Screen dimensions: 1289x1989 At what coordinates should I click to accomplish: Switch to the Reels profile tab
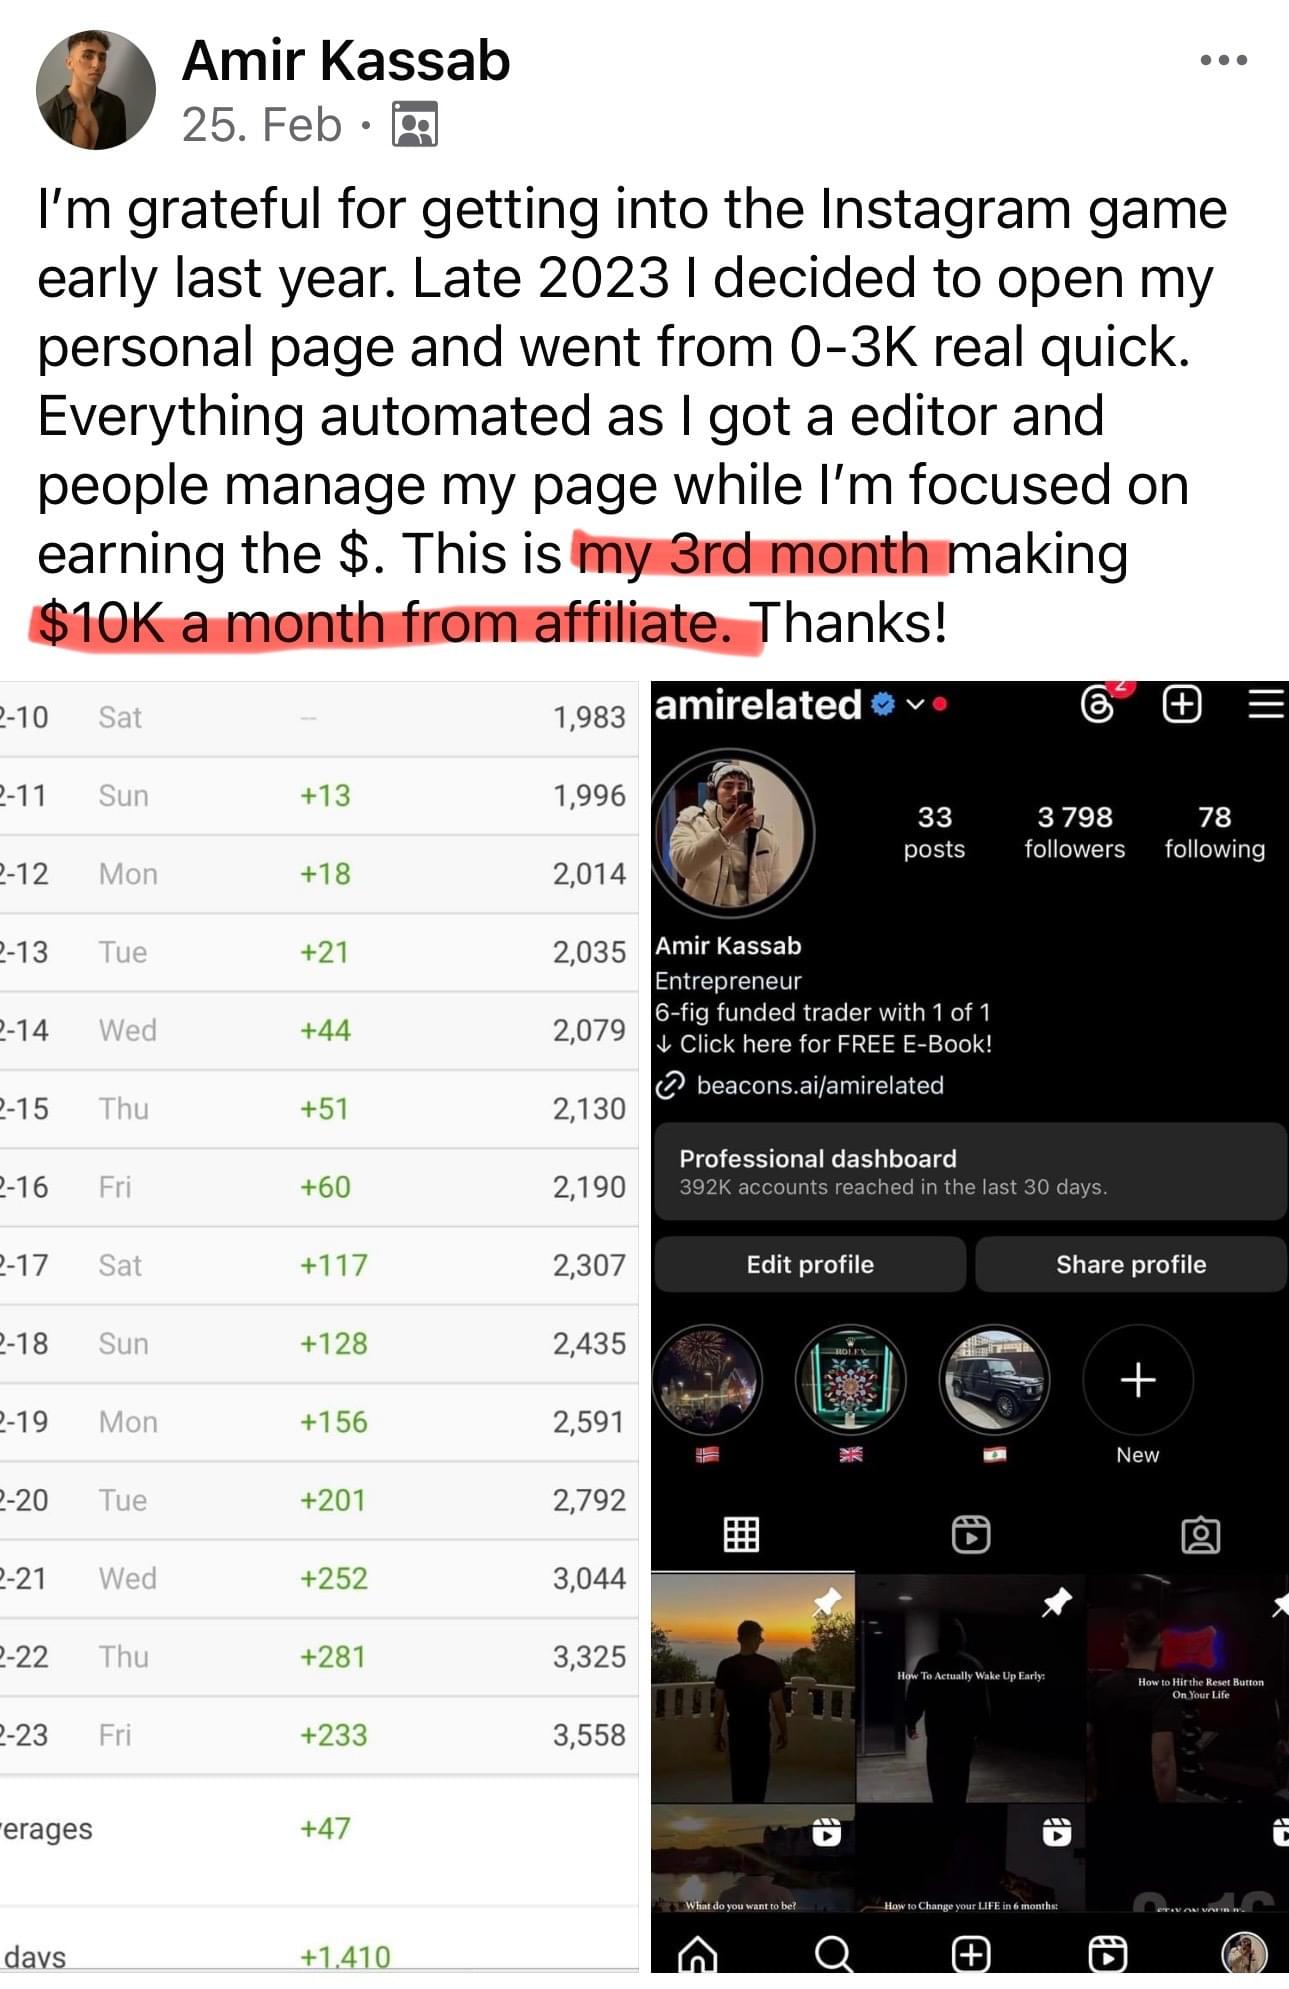click(971, 1534)
